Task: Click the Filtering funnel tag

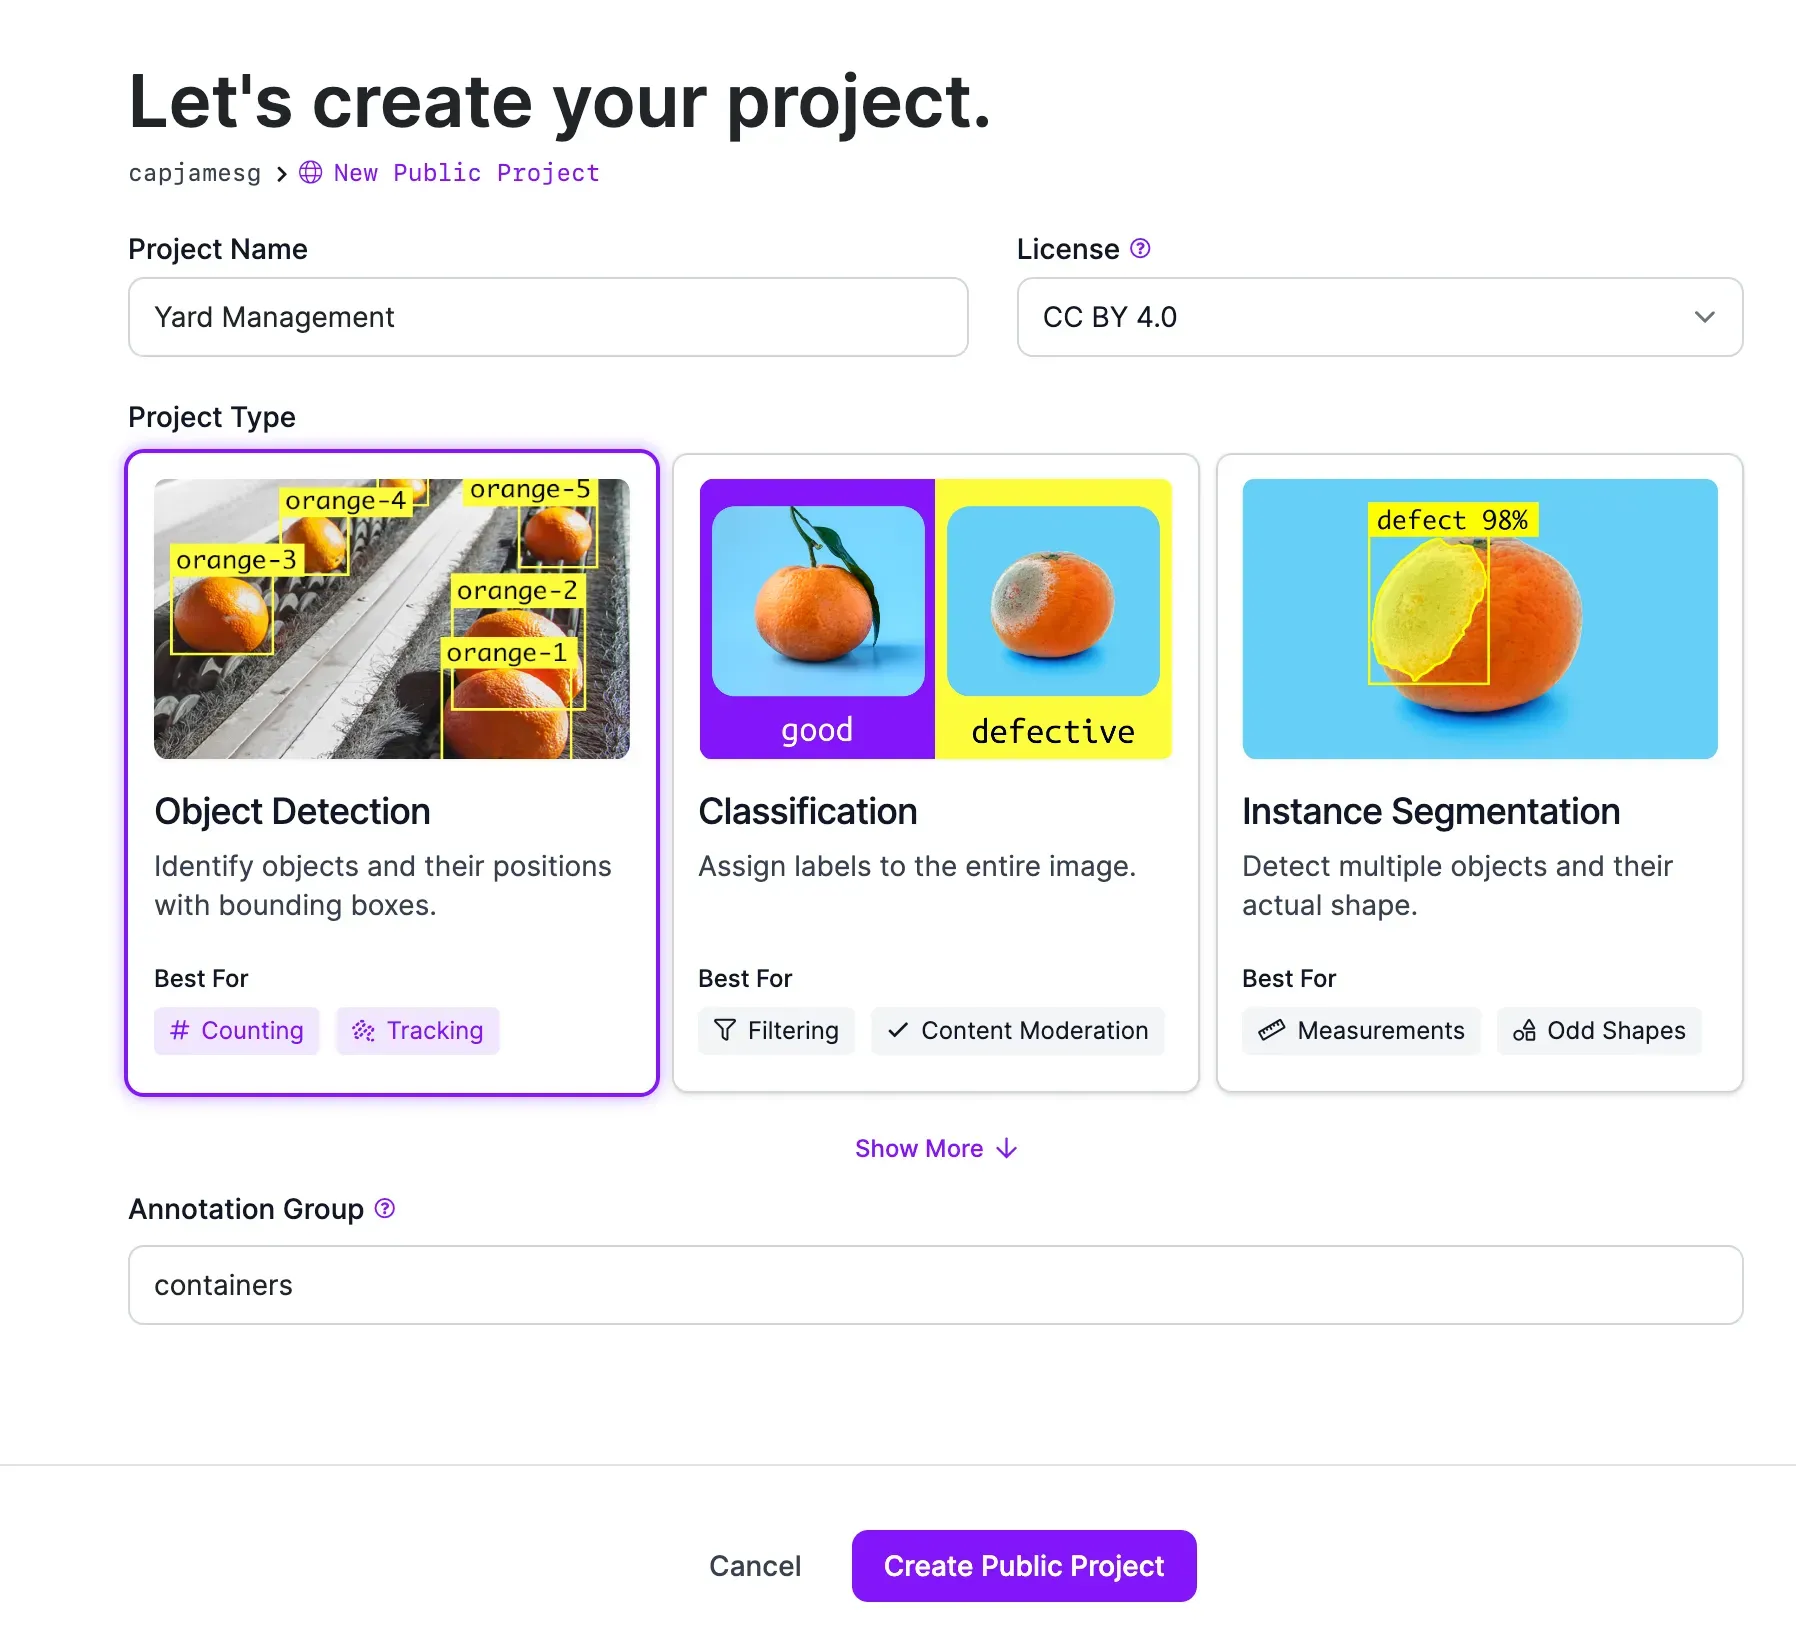Action: point(776,1030)
